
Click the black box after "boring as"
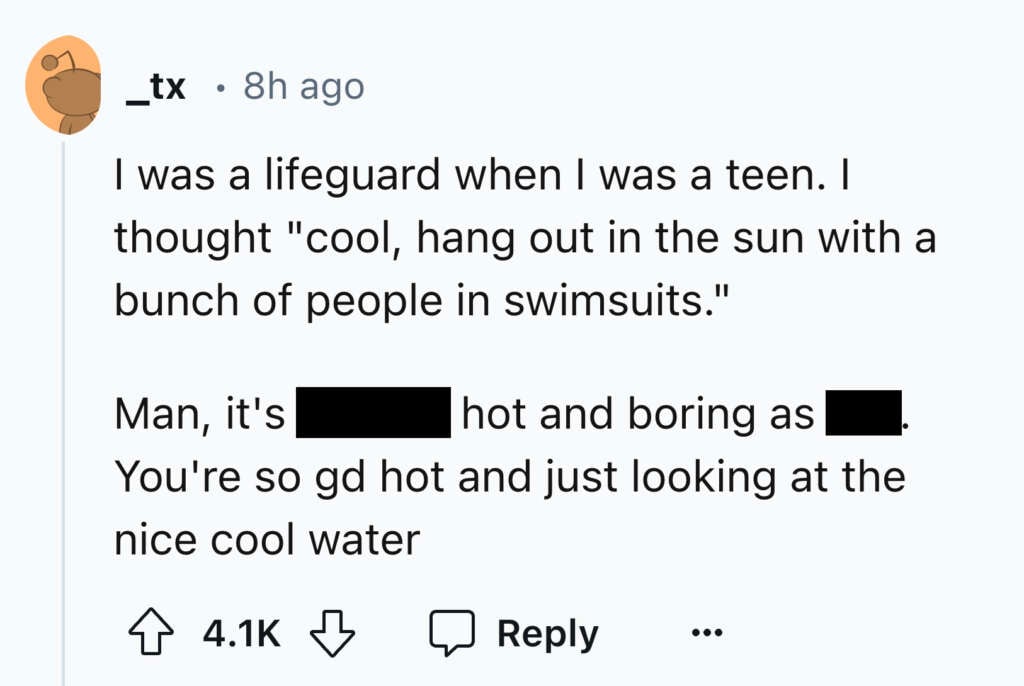click(864, 414)
